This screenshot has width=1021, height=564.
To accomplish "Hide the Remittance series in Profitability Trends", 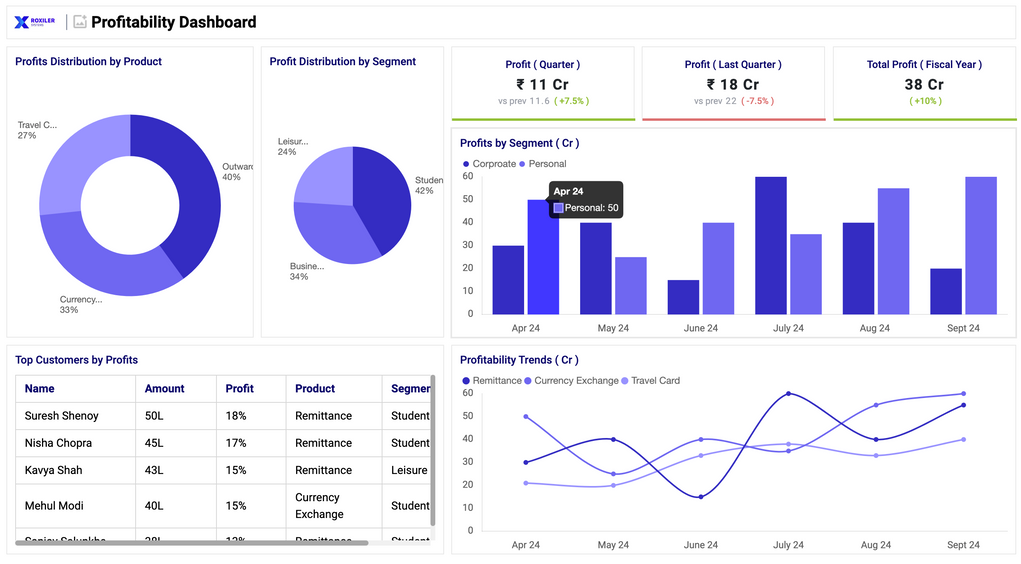I will tap(491, 381).
